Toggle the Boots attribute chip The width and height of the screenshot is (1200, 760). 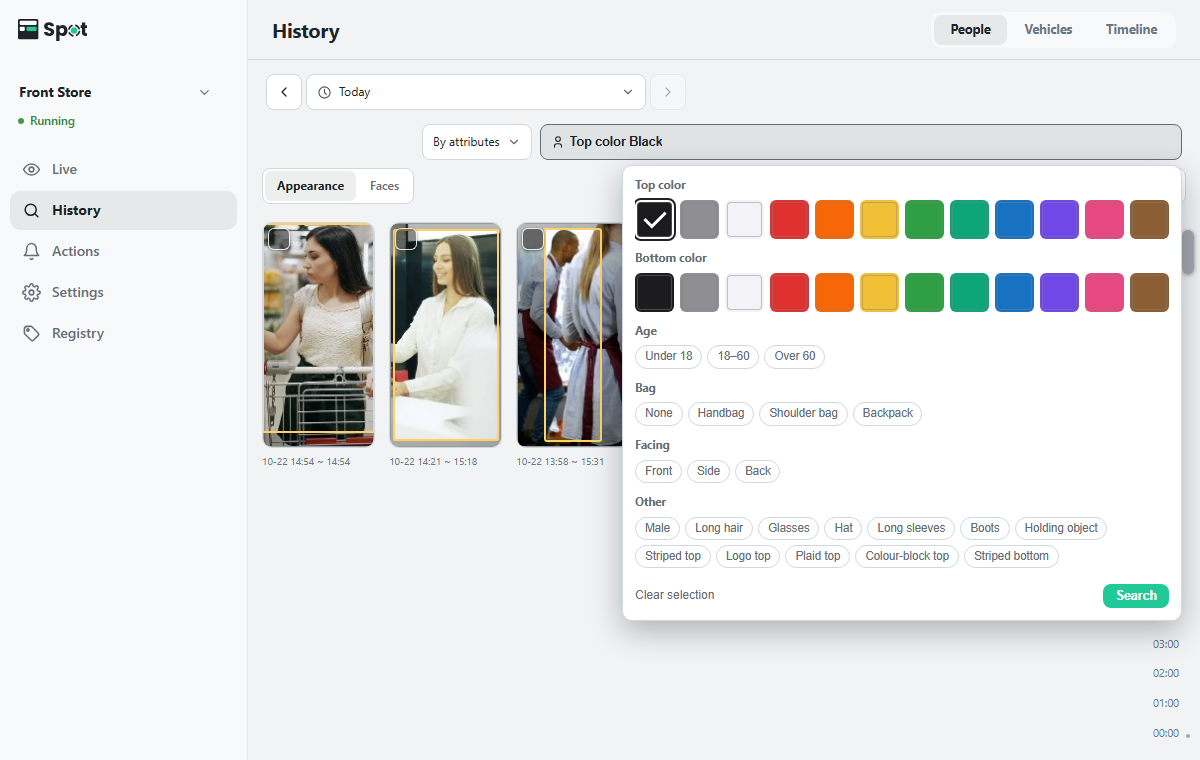click(985, 528)
